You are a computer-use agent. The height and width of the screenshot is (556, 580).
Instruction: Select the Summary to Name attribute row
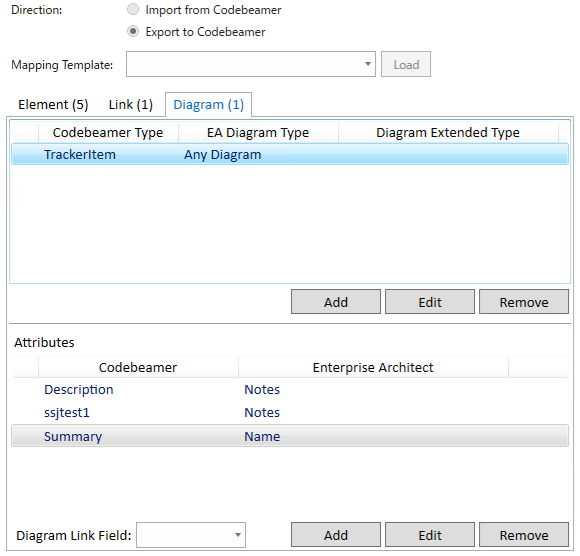coord(290,436)
